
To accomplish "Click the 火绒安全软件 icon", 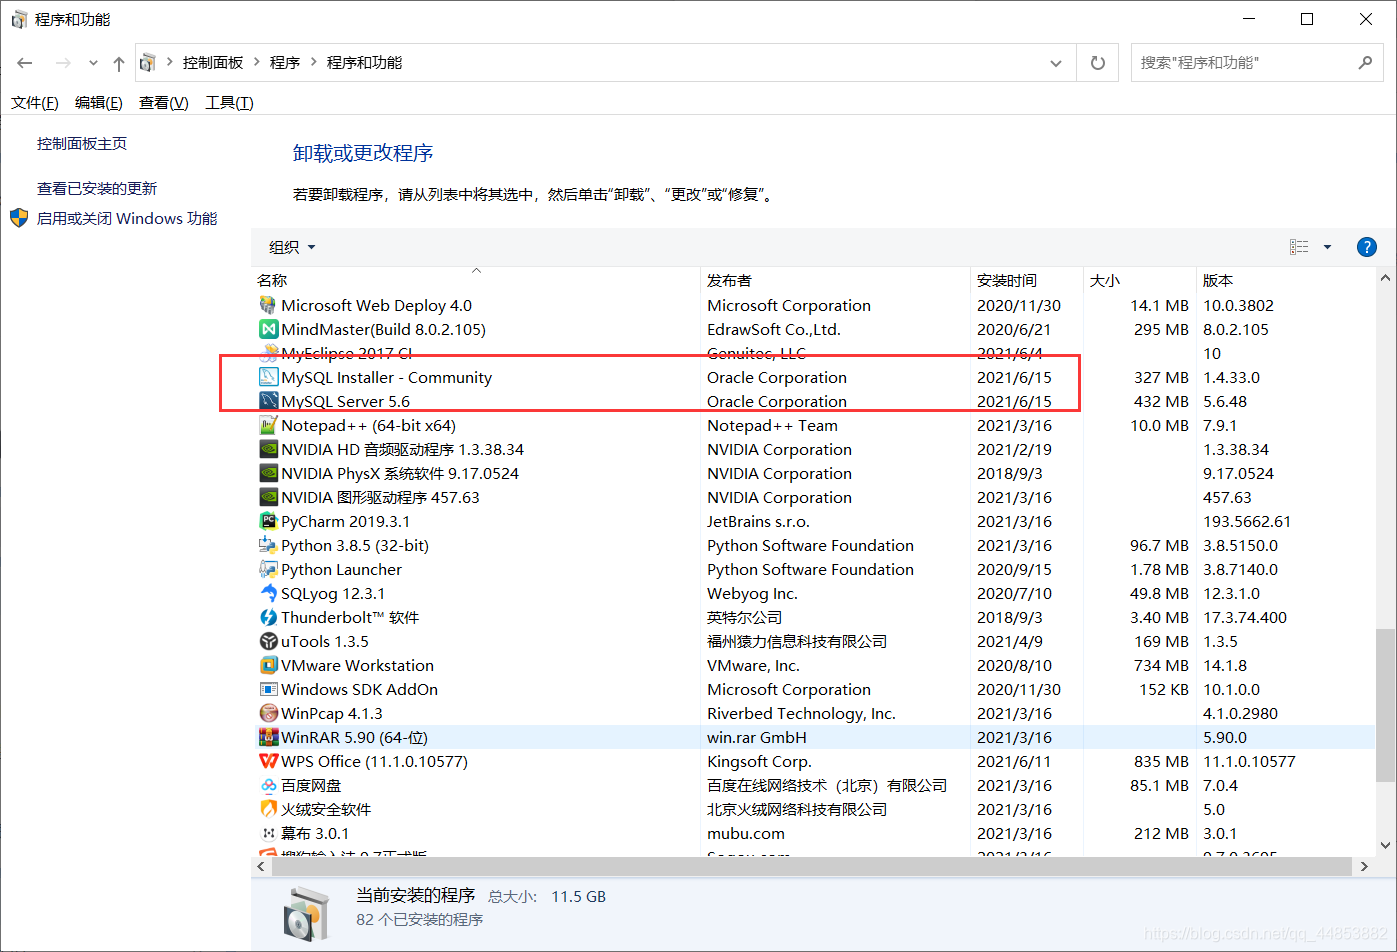I will tap(268, 809).
